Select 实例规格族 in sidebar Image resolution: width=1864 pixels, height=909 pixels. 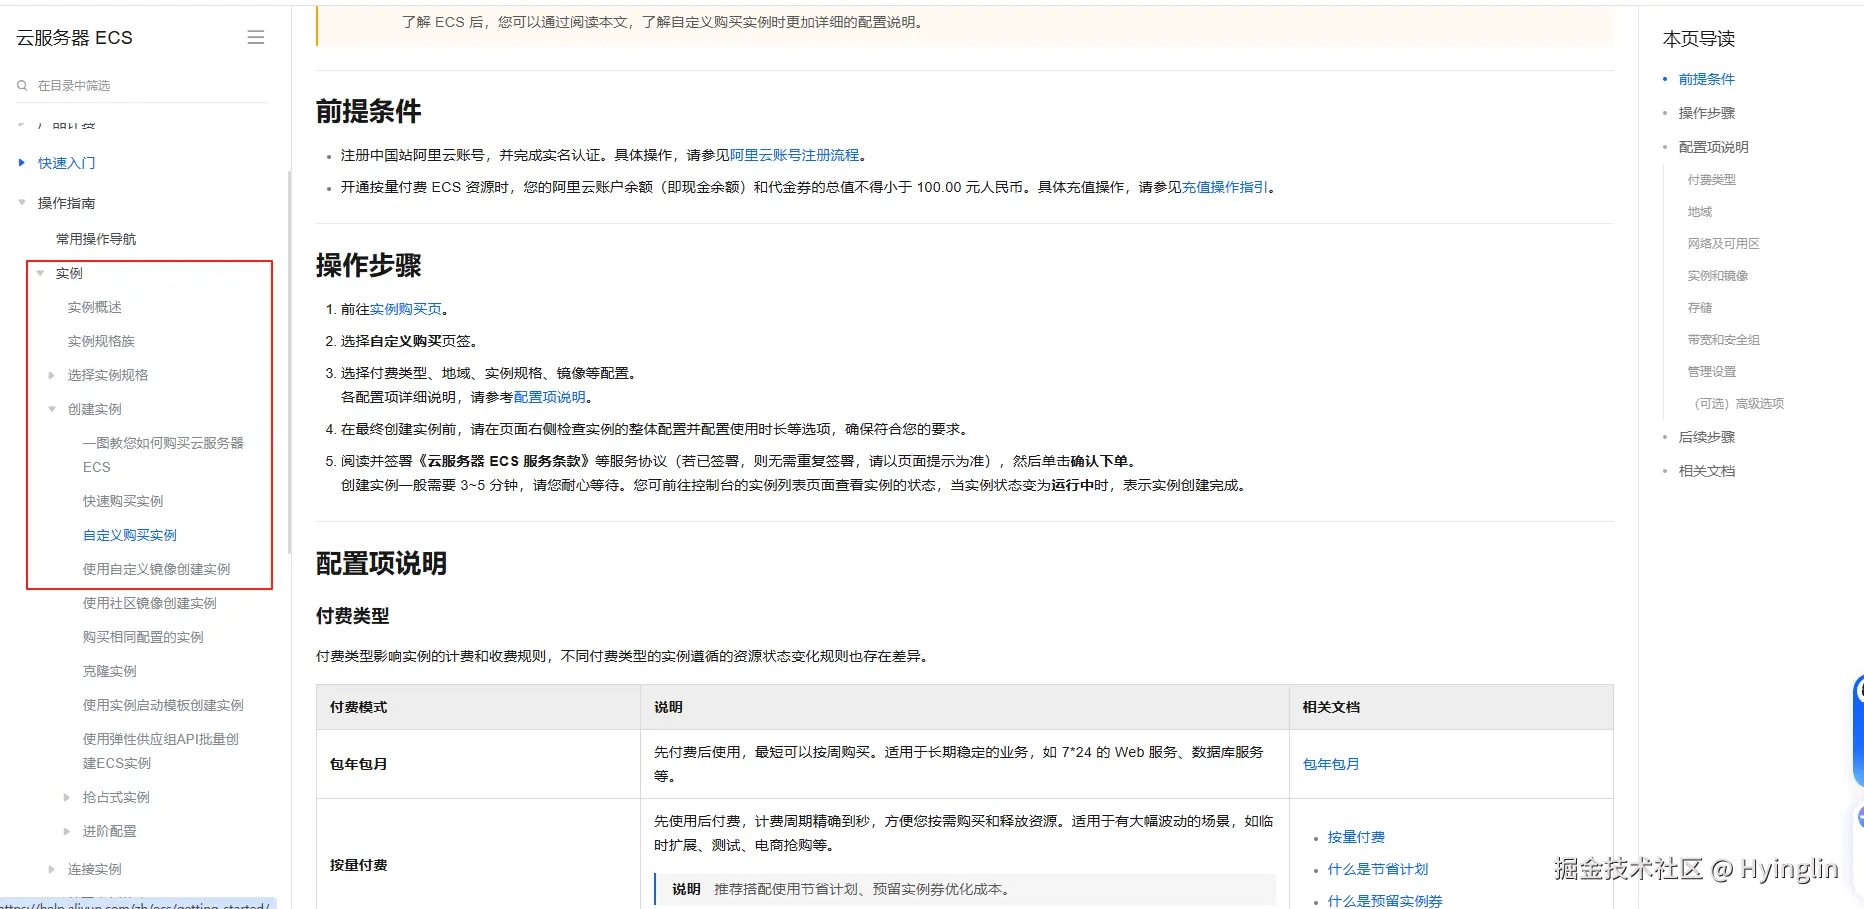click(101, 341)
